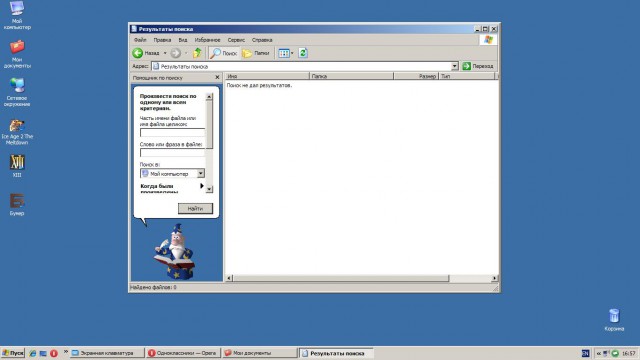Open the forward history dropdown arrow
The width and height of the screenshot is (640, 360).
click(x=186, y=53)
